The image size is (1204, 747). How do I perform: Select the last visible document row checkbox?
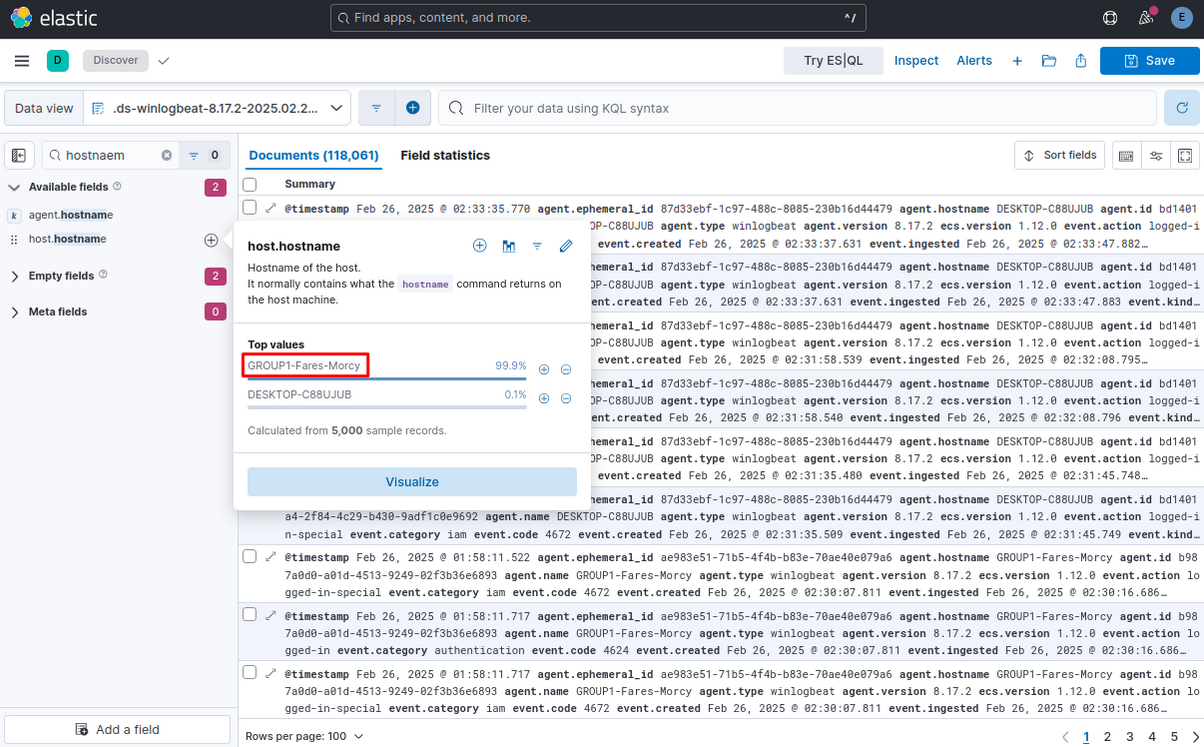250,672
